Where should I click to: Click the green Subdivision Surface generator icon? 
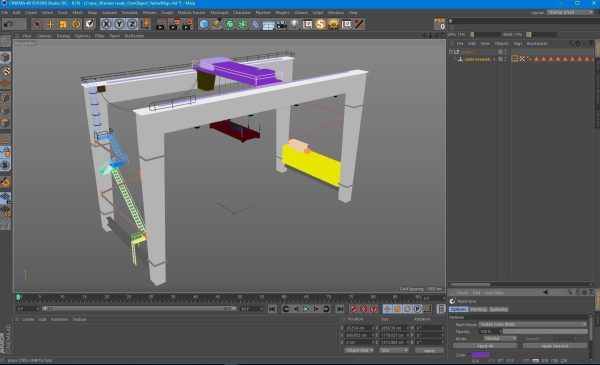230,24
